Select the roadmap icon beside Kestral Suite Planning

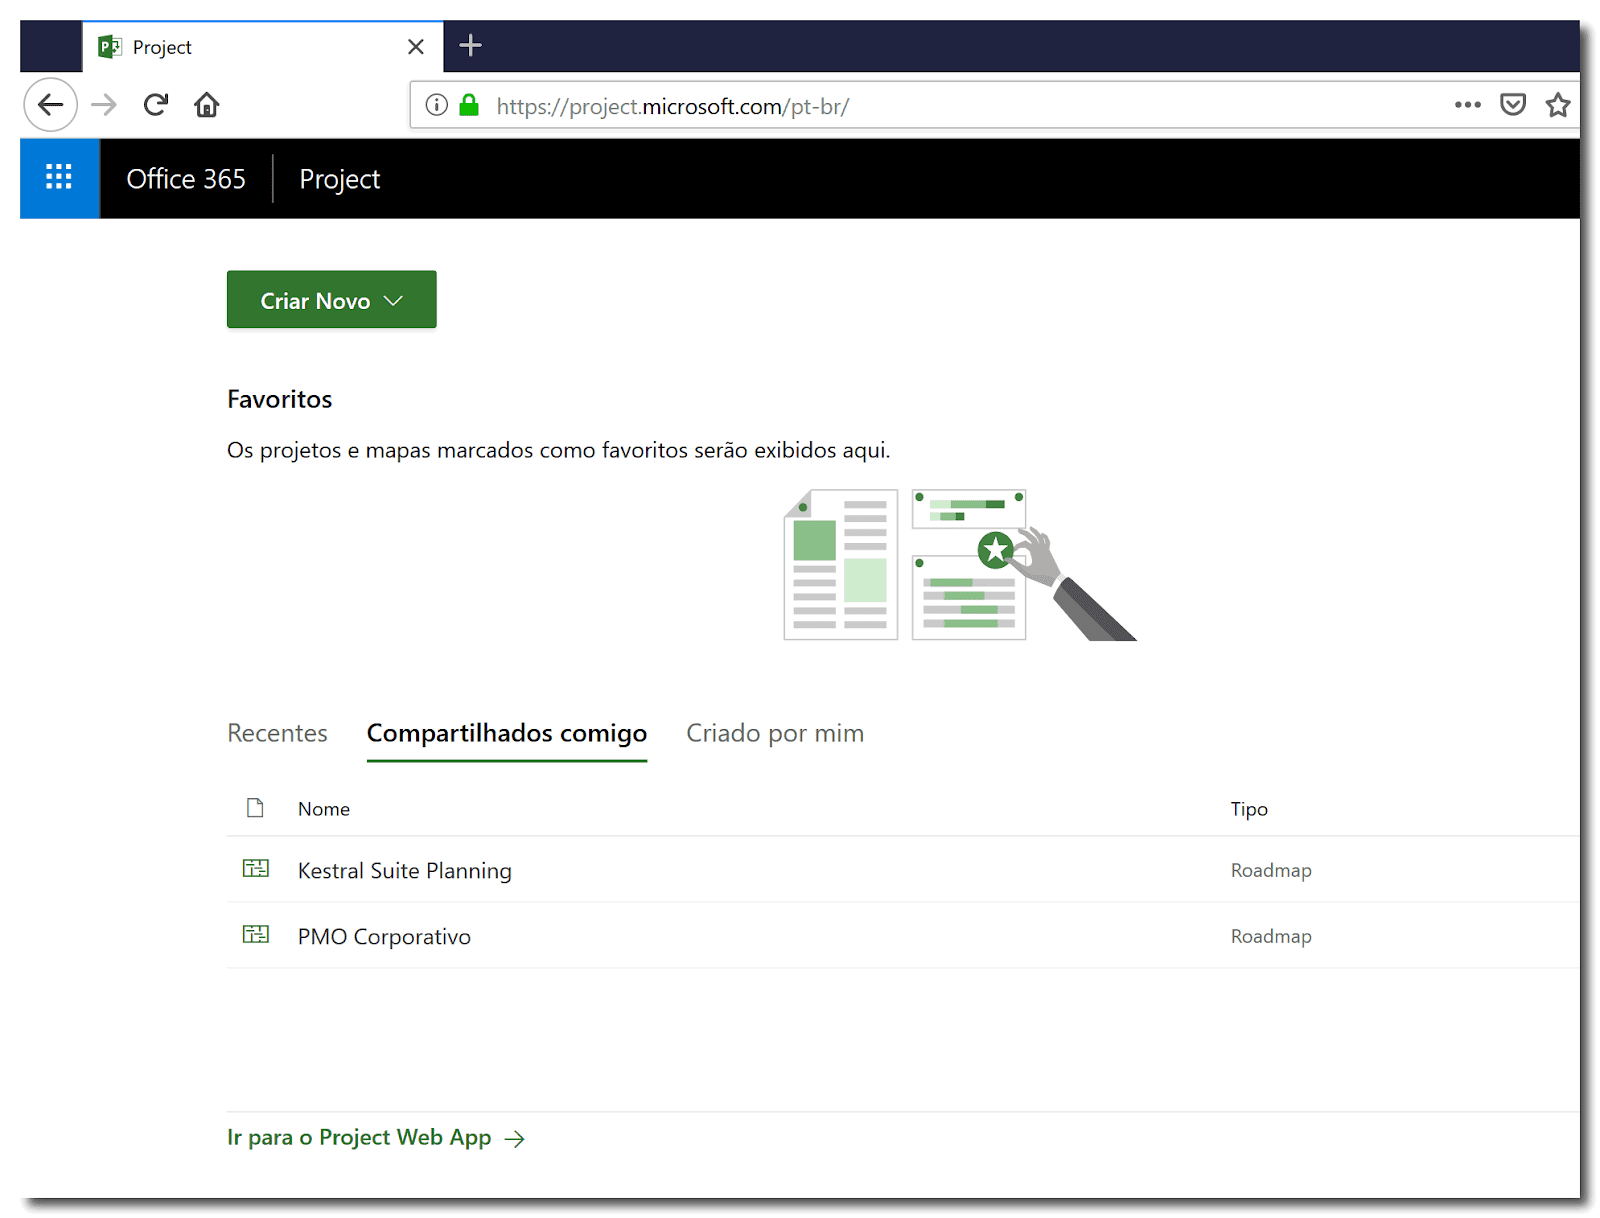point(256,869)
